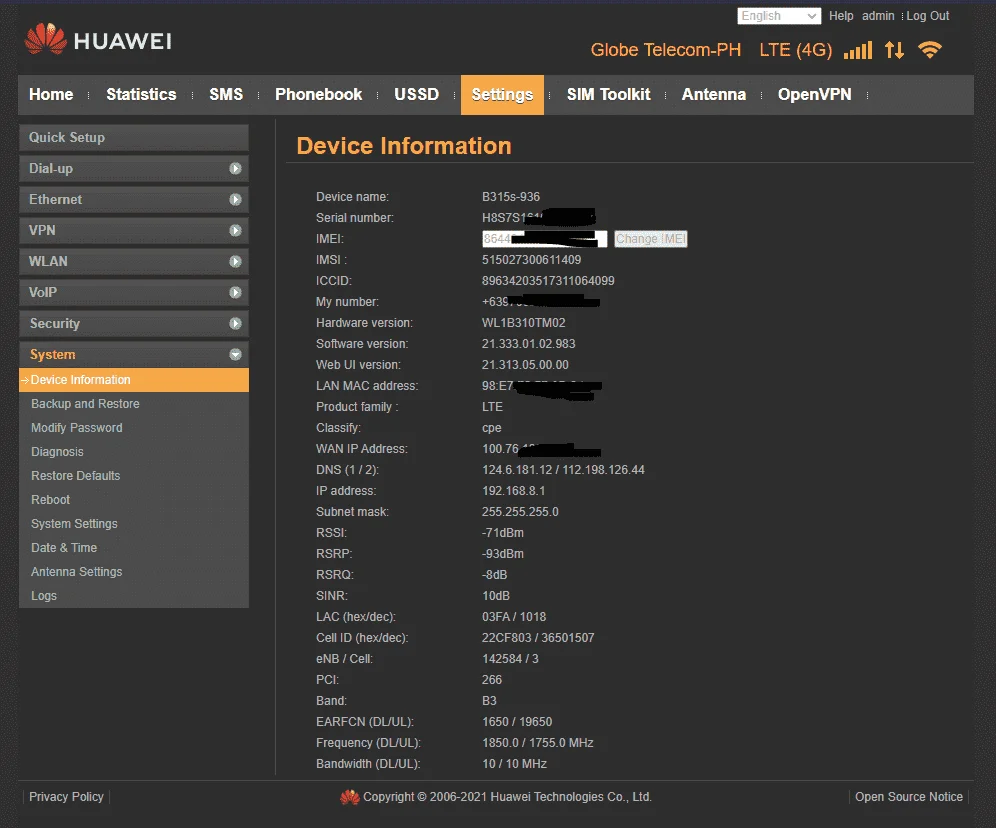
Task: Collapse the System menu arrow
Action: click(x=235, y=354)
